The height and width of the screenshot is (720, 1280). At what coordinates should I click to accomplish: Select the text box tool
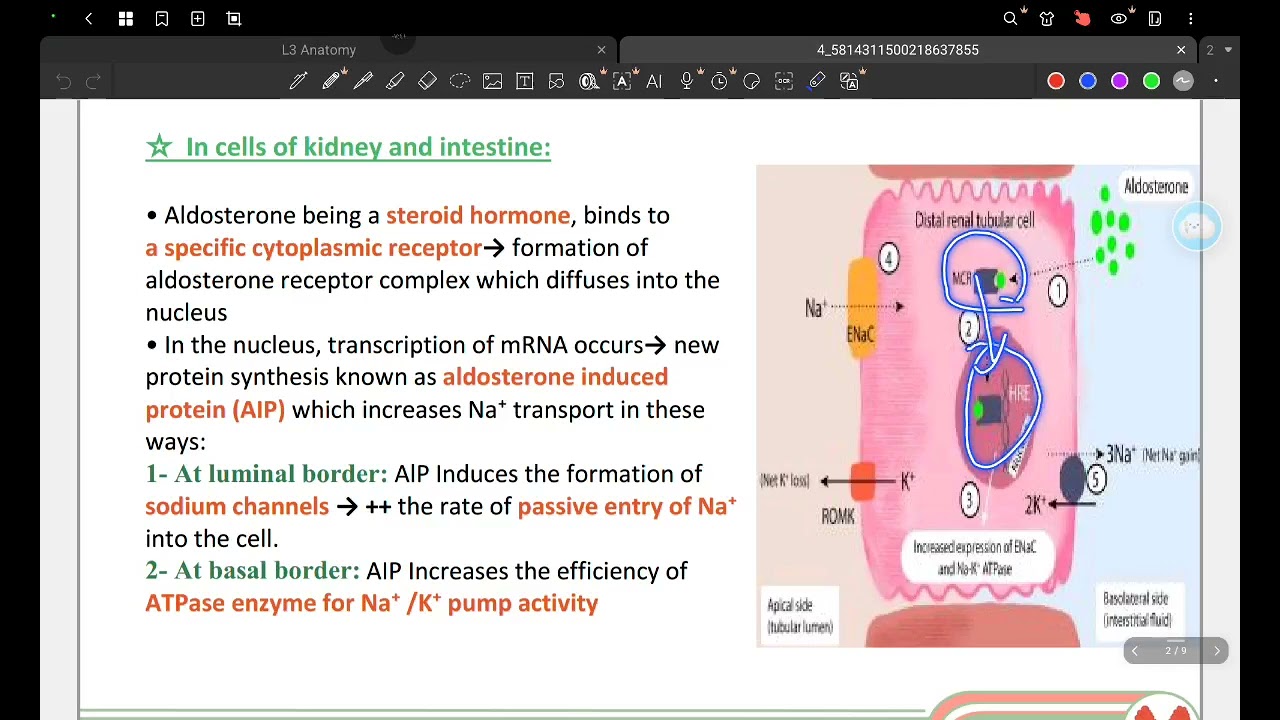pyautogui.click(x=524, y=81)
